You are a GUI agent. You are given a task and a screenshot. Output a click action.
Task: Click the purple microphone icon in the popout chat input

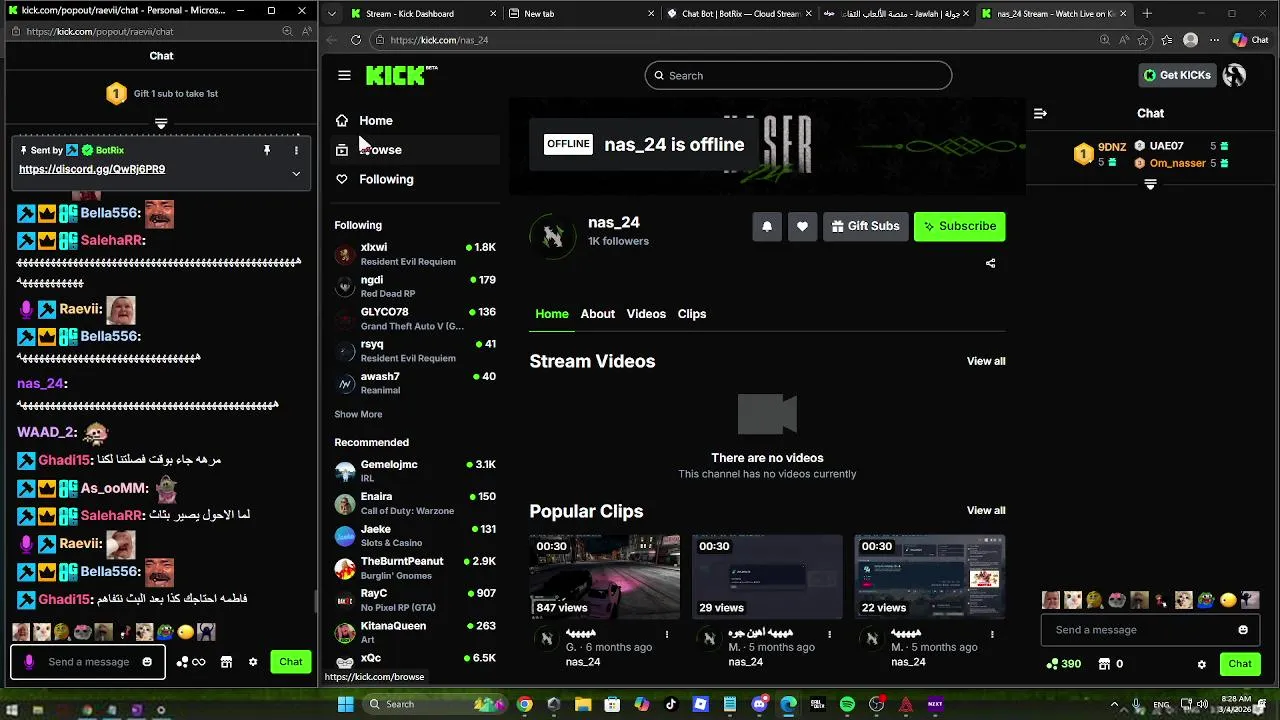(x=28, y=662)
